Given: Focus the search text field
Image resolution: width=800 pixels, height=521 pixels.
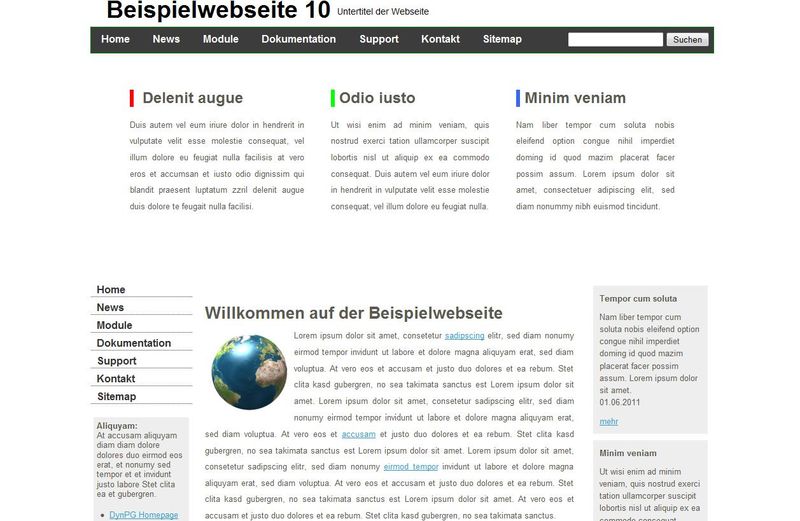Looking at the screenshot, I should coord(615,40).
